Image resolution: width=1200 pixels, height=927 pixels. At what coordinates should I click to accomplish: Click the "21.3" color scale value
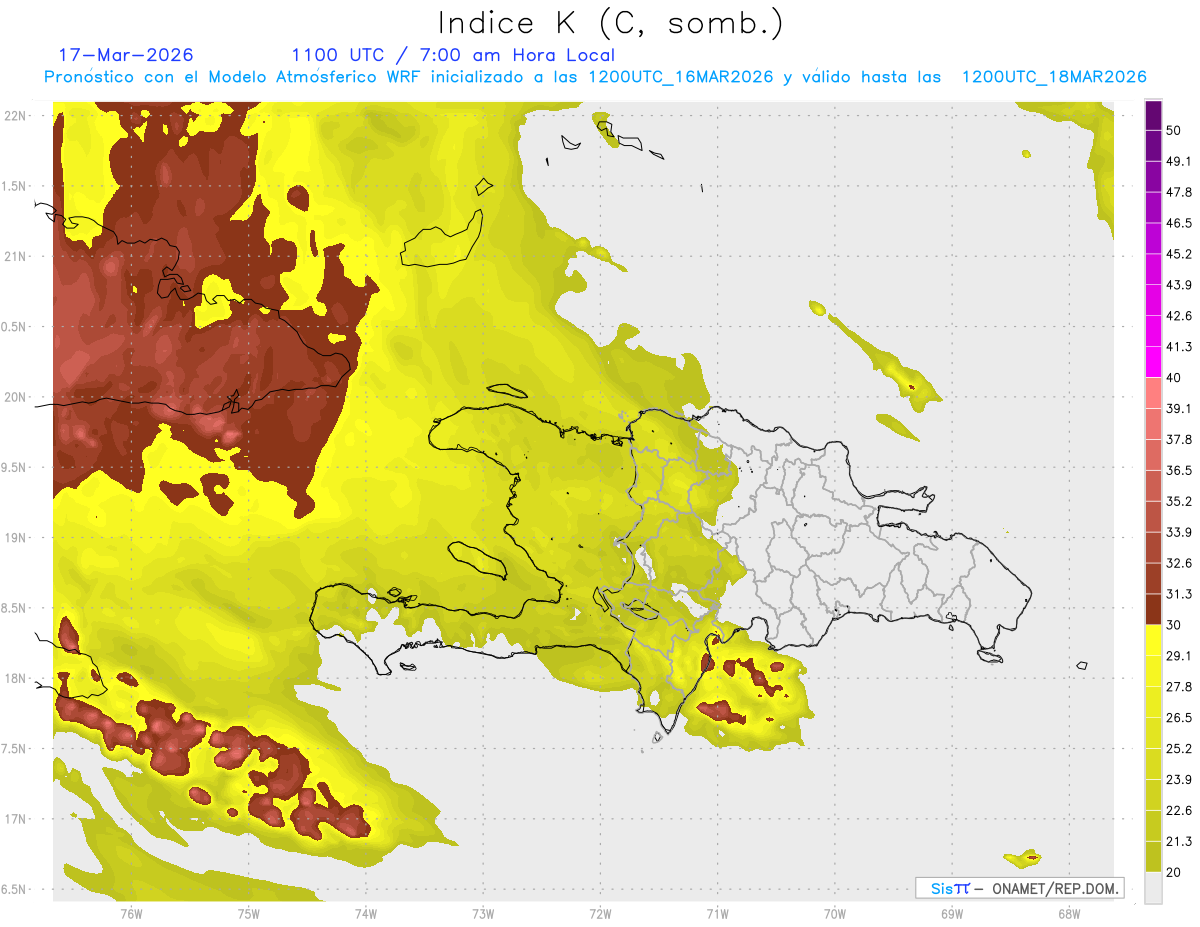point(1179,842)
